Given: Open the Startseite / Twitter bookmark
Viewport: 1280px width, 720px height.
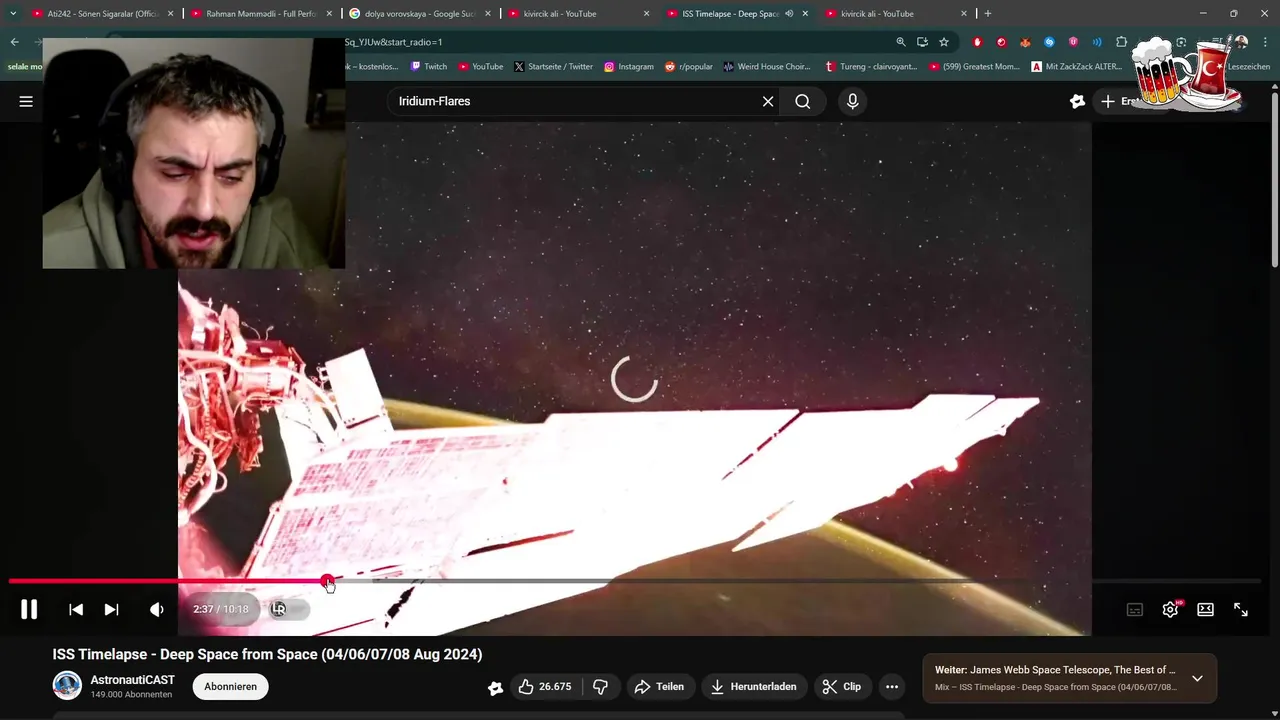Looking at the screenshot, I should (x=553, y=66).
